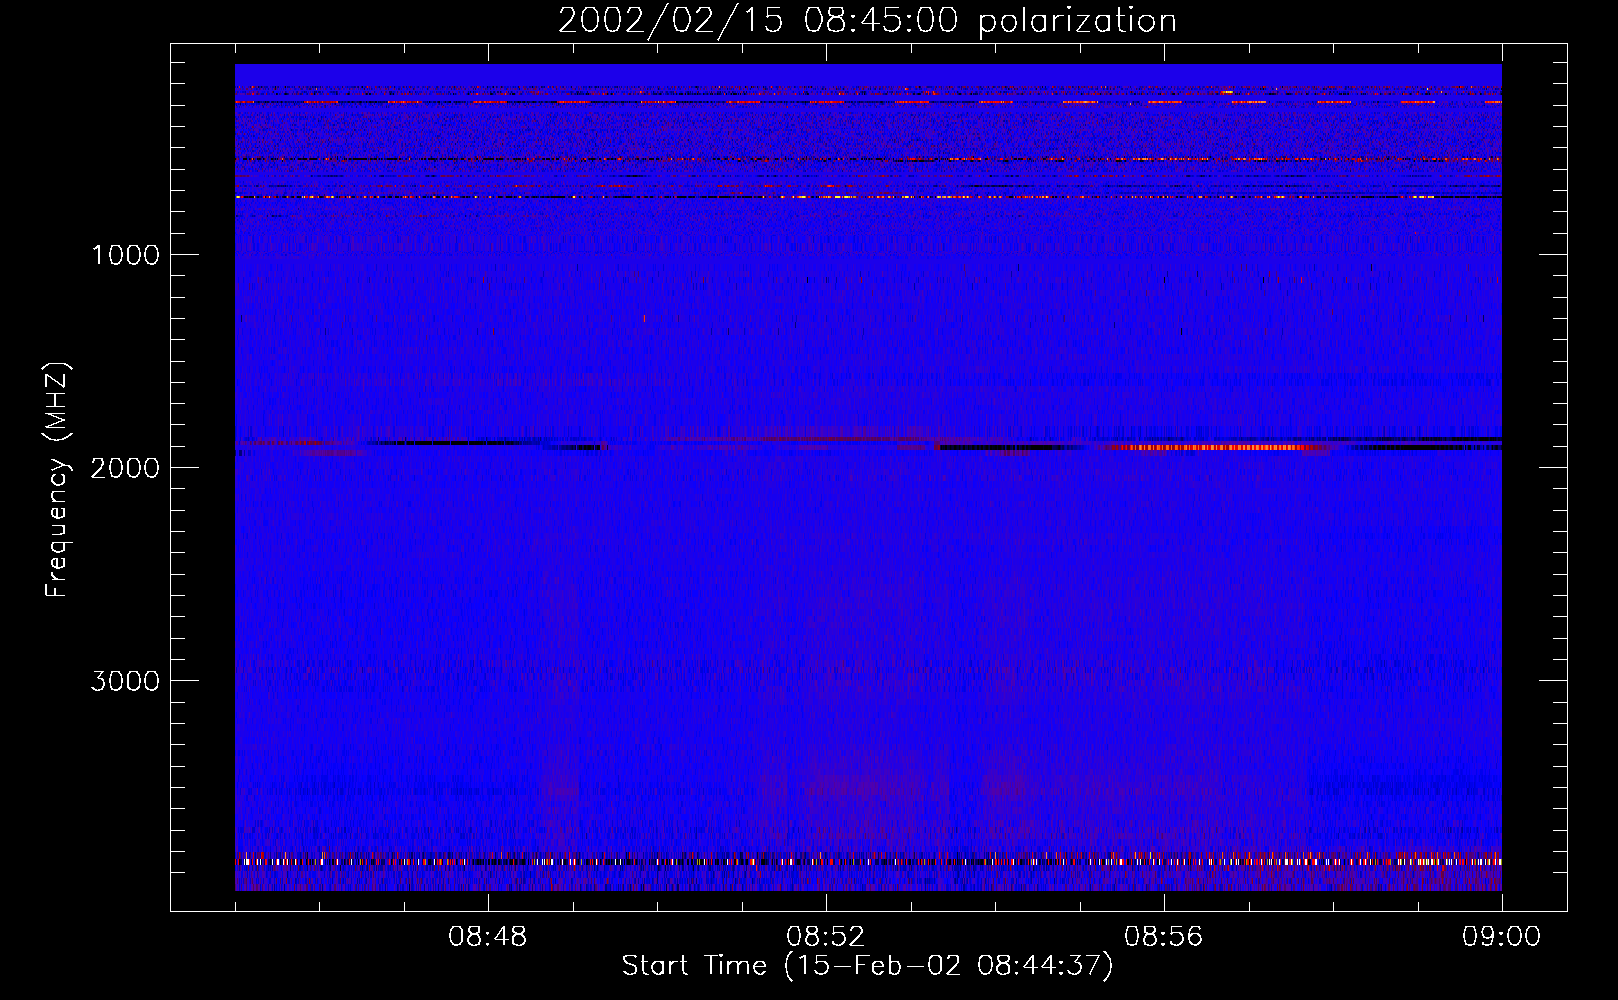1618x1000 pixels.
Task: Select the 'Frequency (MHZ)' y-axis label
Action: pos(57,480)
